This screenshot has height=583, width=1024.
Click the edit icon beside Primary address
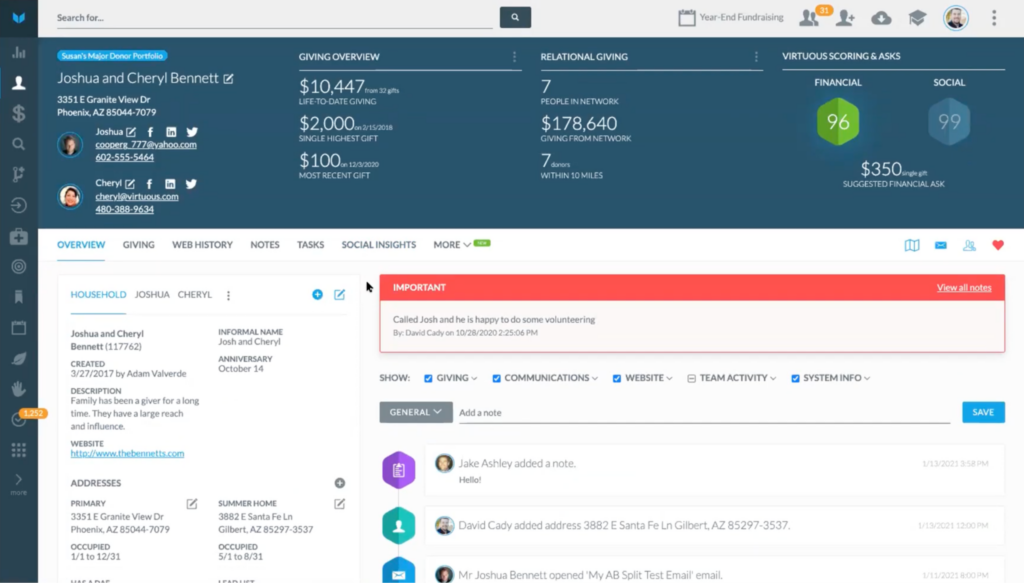(x=192, y=504)
